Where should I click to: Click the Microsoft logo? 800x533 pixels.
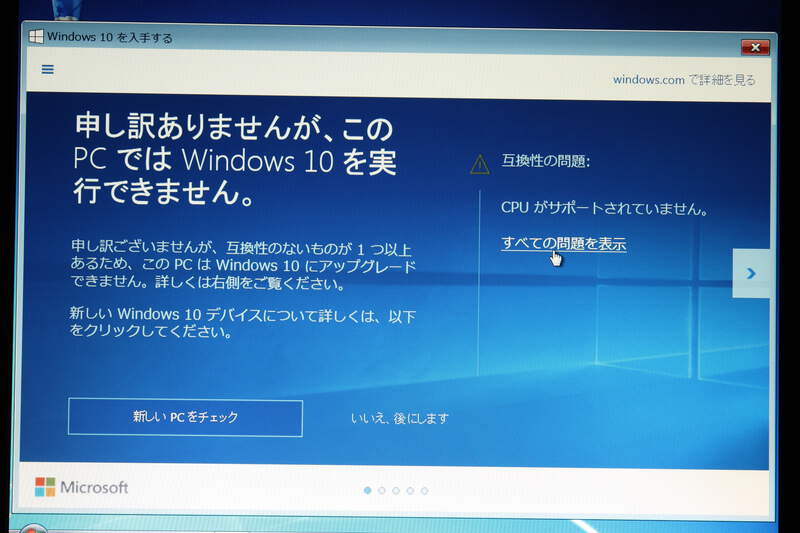(x=82, y=487)
